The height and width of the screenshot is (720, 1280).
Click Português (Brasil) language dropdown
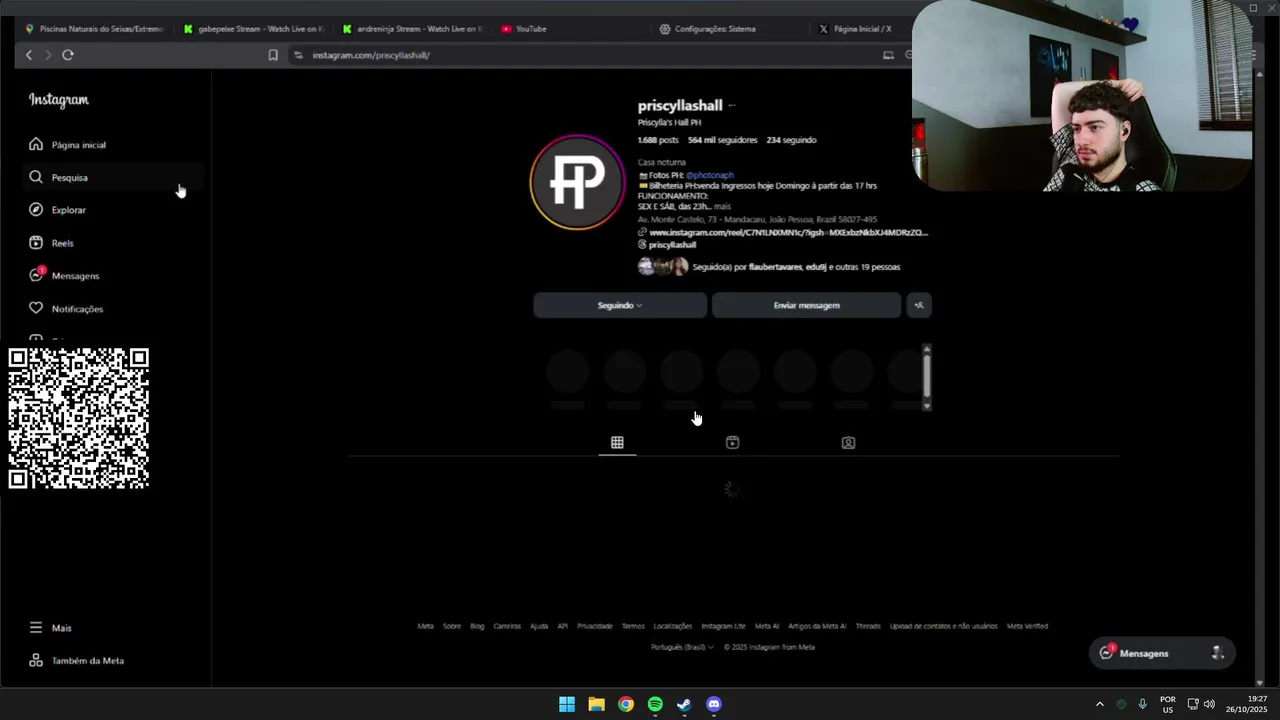point(682,647)
